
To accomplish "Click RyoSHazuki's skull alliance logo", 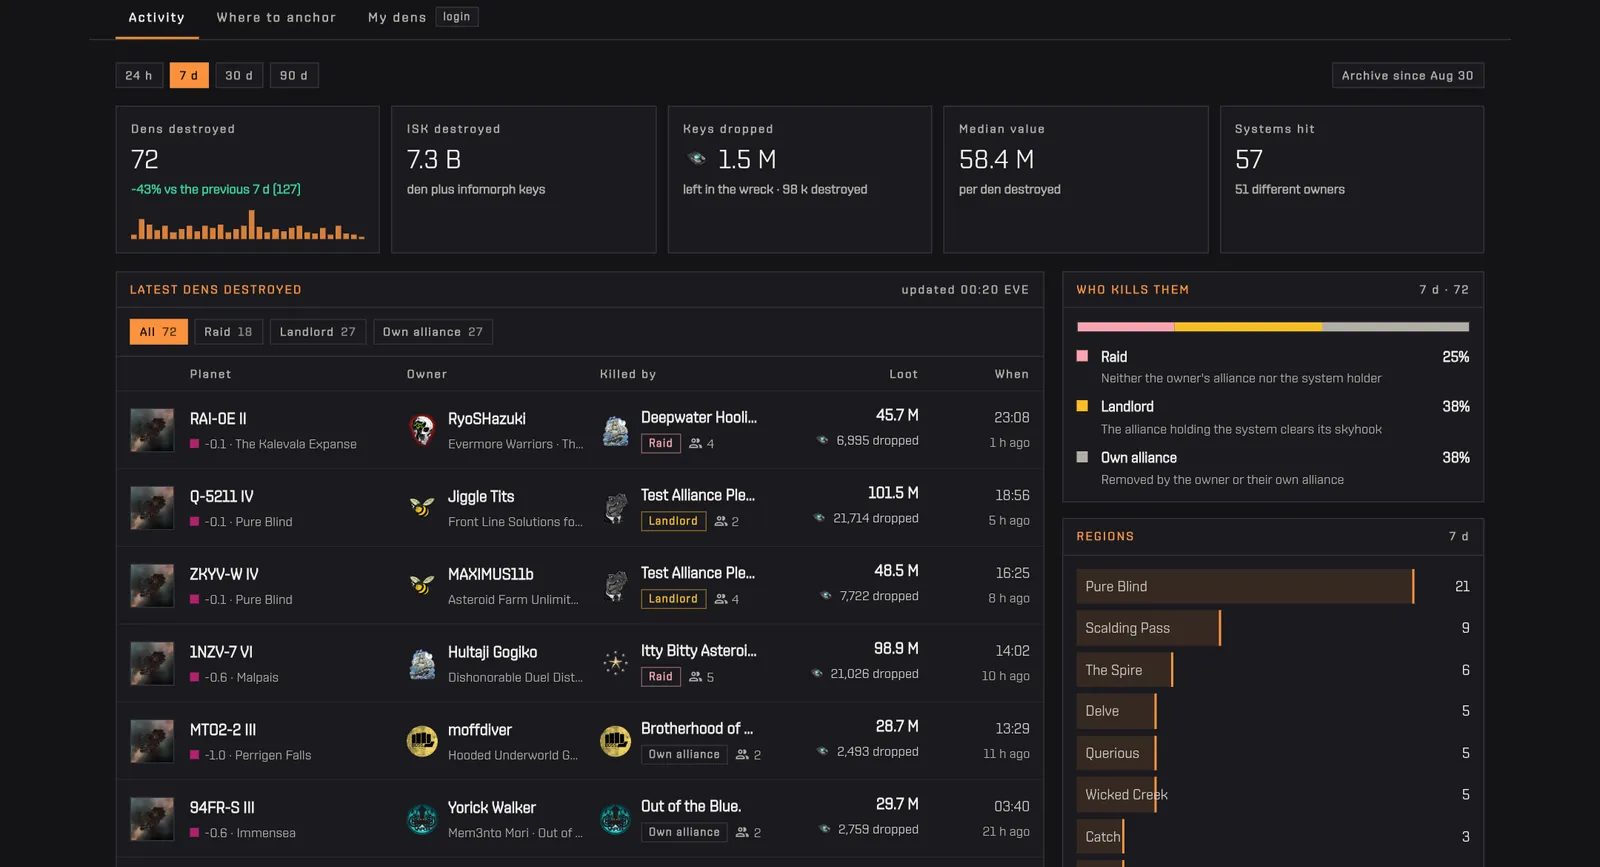I will [422, 430].
